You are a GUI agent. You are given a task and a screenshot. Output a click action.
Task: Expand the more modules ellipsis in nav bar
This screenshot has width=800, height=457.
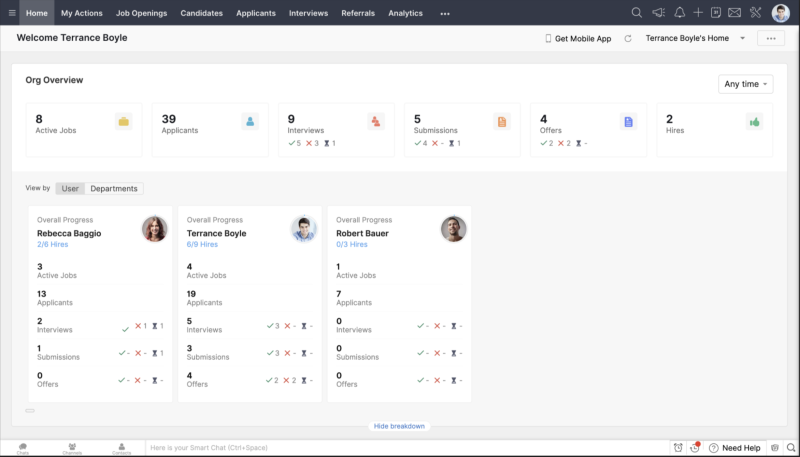(x=445, y=14)
